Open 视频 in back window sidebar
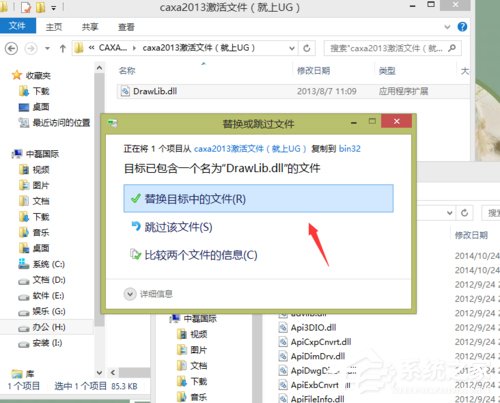 point(192,334)
